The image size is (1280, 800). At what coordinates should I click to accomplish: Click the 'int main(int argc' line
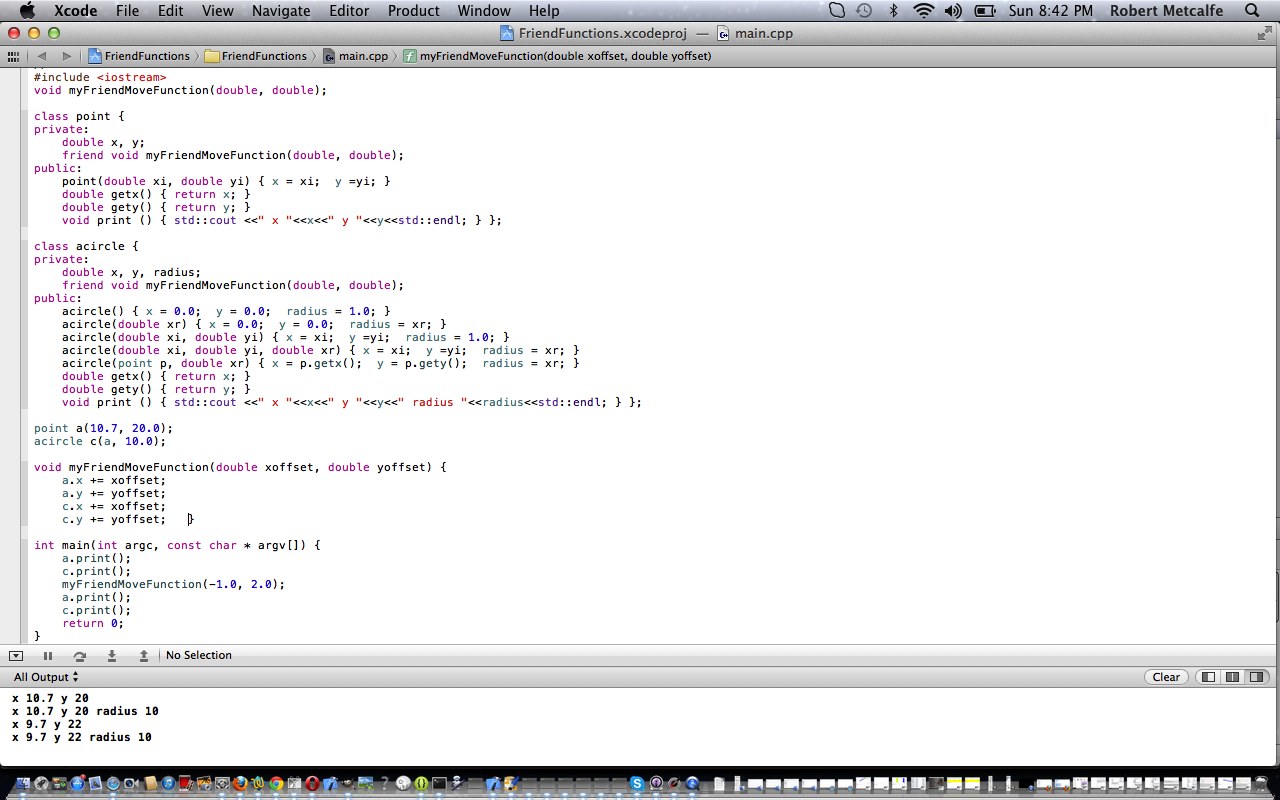pos(177,545)
